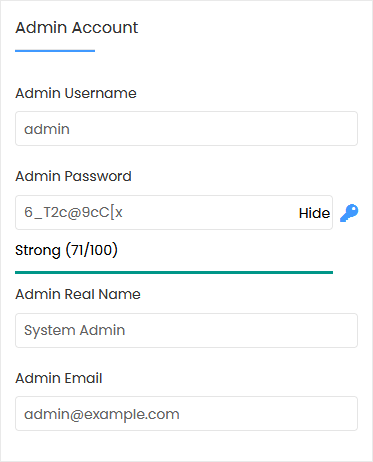
Task: Click the blue underline beneath Admin Account
Action: point(55,51)
